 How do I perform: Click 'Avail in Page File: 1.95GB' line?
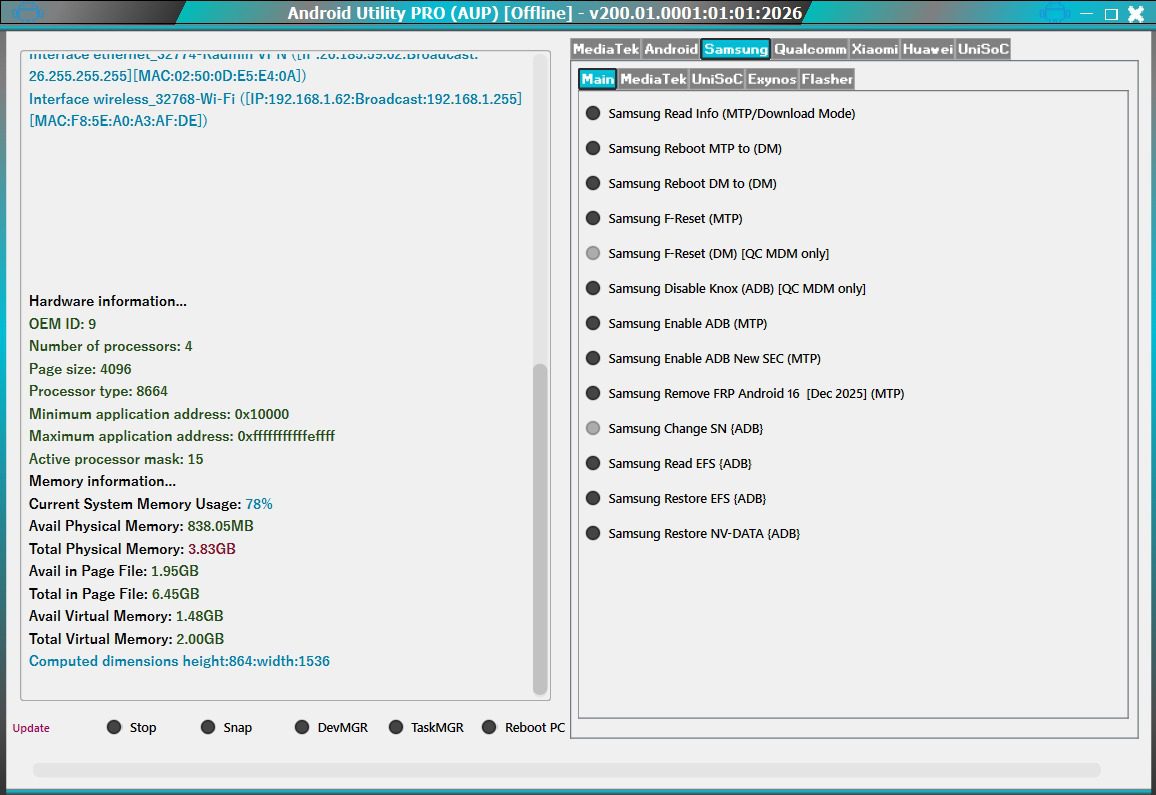[x=114, y=572]
